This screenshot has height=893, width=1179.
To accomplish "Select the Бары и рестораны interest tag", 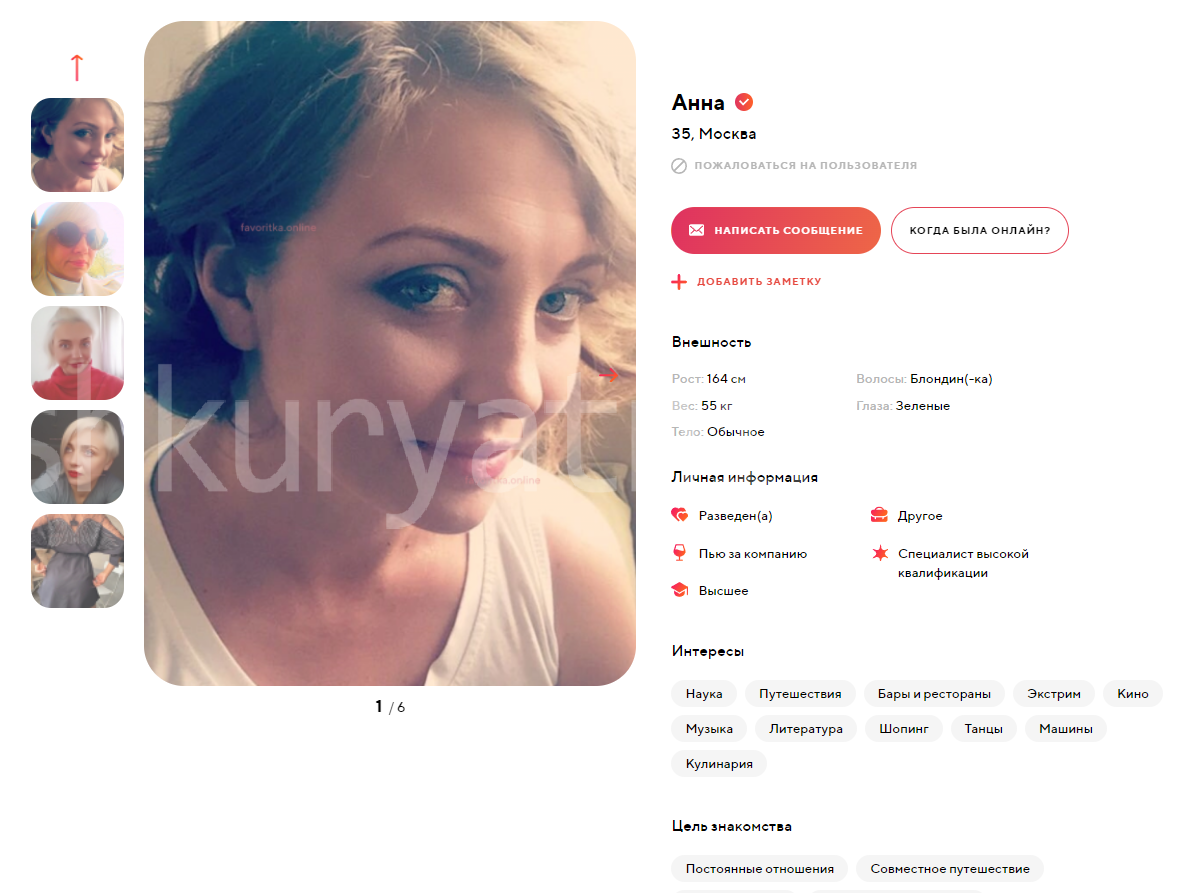I will click(x=934, y=694).
